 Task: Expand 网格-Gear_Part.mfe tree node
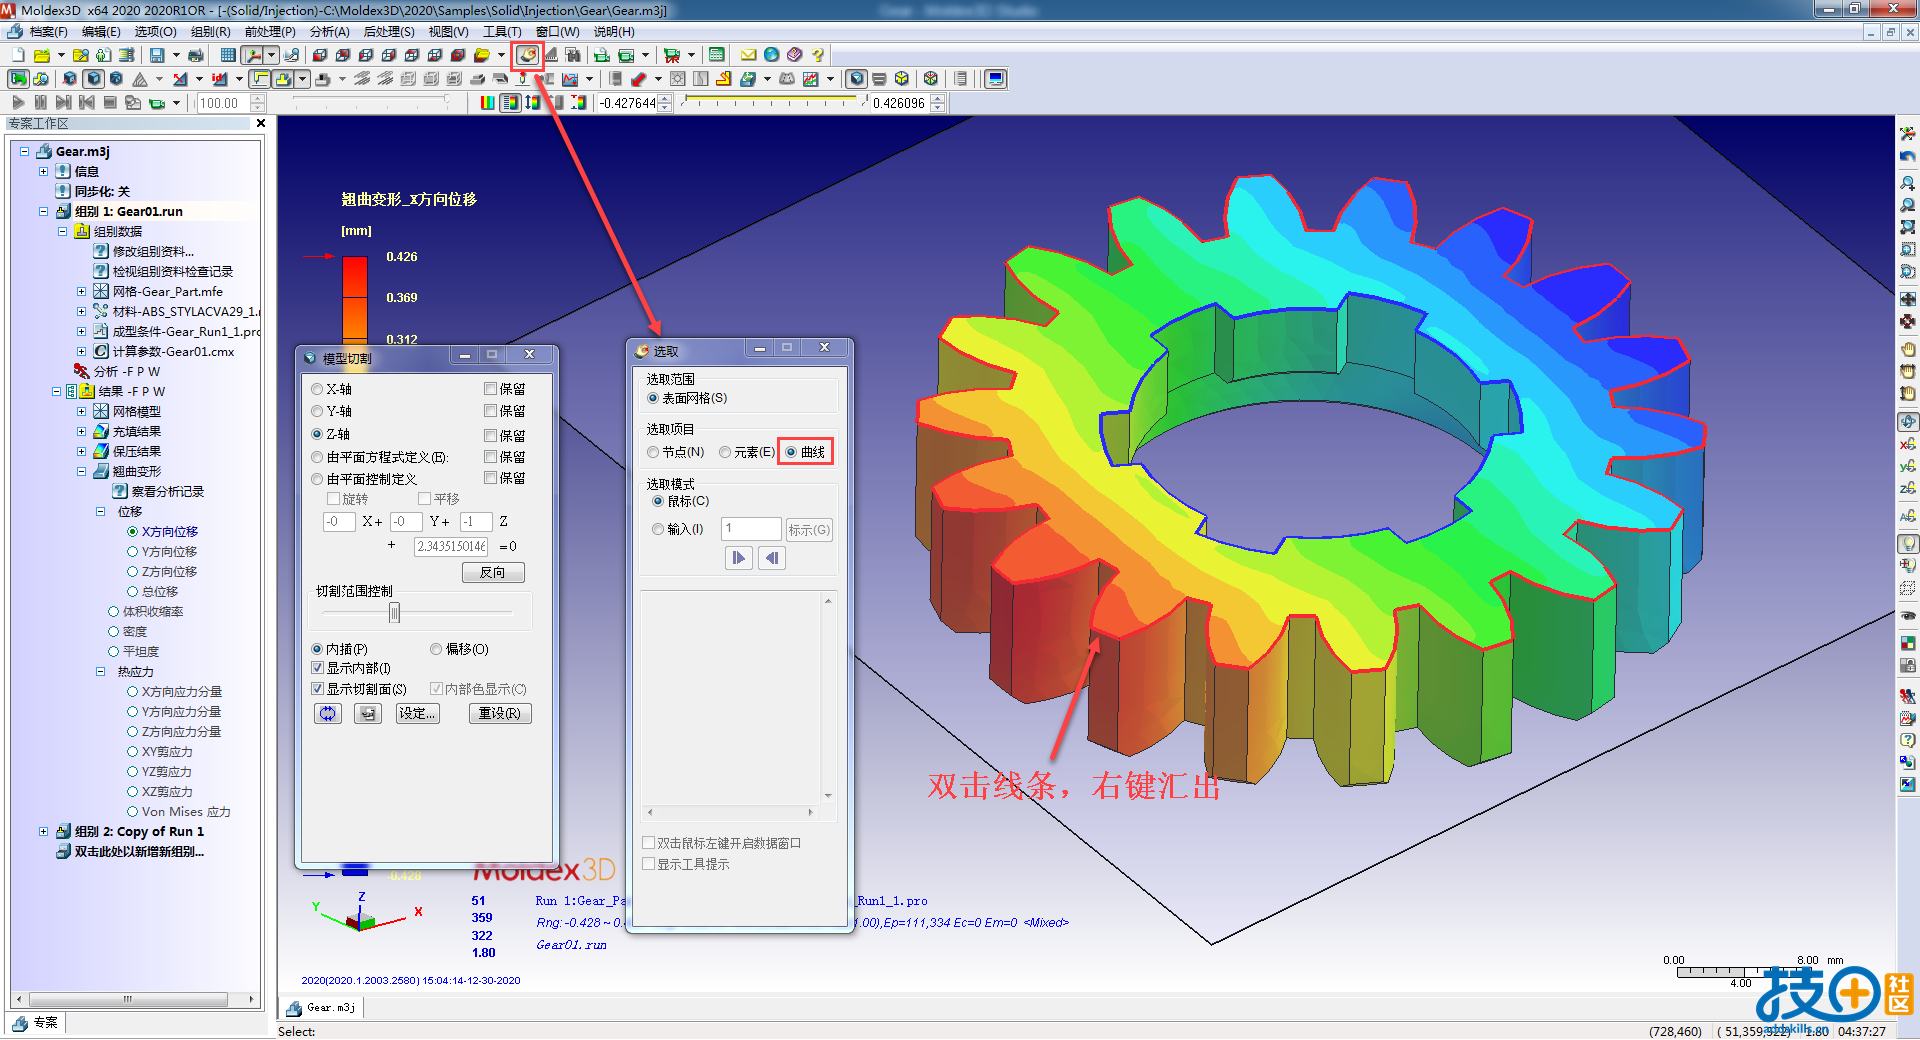click(82, 291)
